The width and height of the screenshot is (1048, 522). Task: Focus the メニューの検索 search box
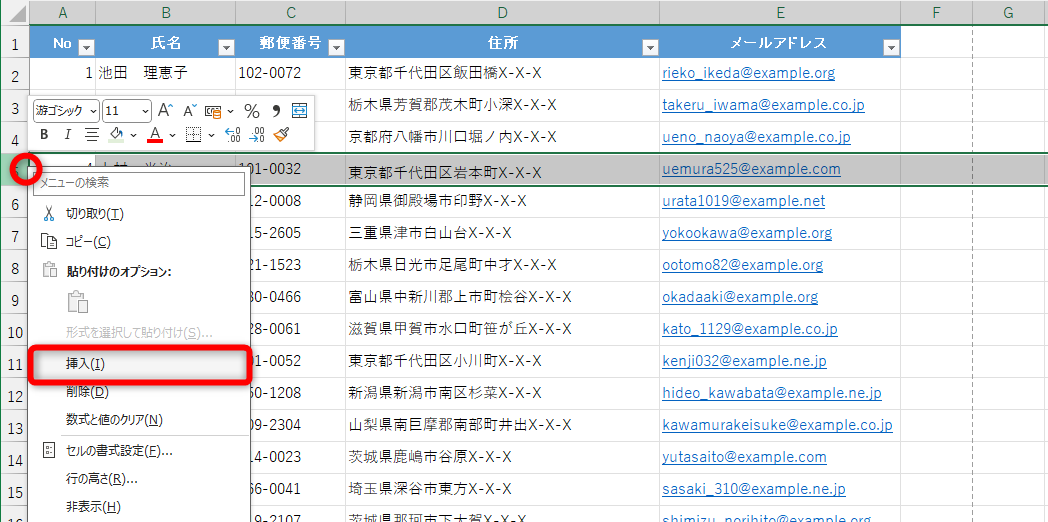[139, 182]
